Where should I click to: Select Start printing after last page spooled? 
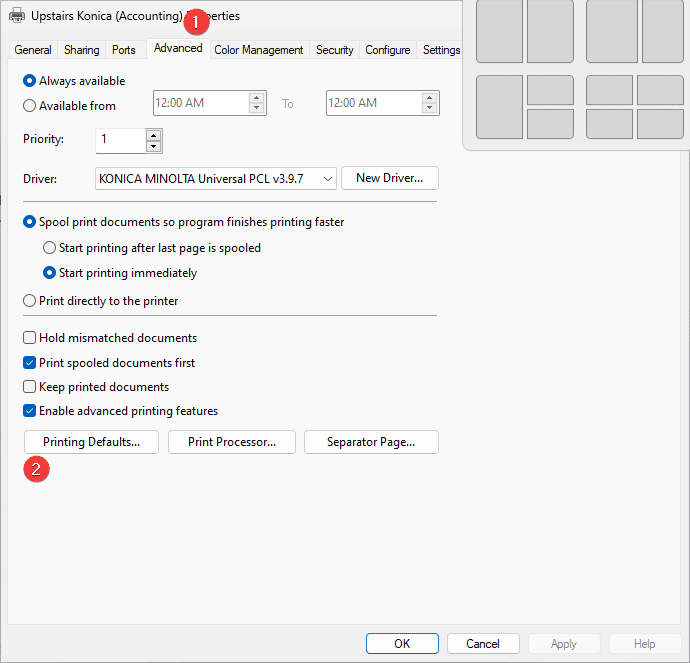pos(50,248)
